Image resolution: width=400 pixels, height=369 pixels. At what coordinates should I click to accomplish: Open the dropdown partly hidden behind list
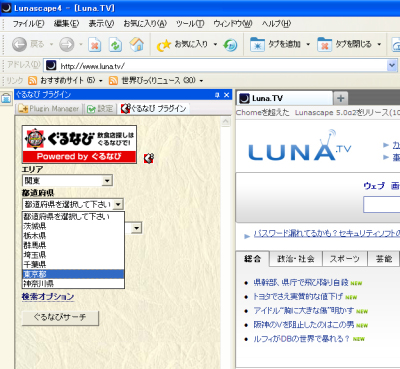tap(136, 228)
